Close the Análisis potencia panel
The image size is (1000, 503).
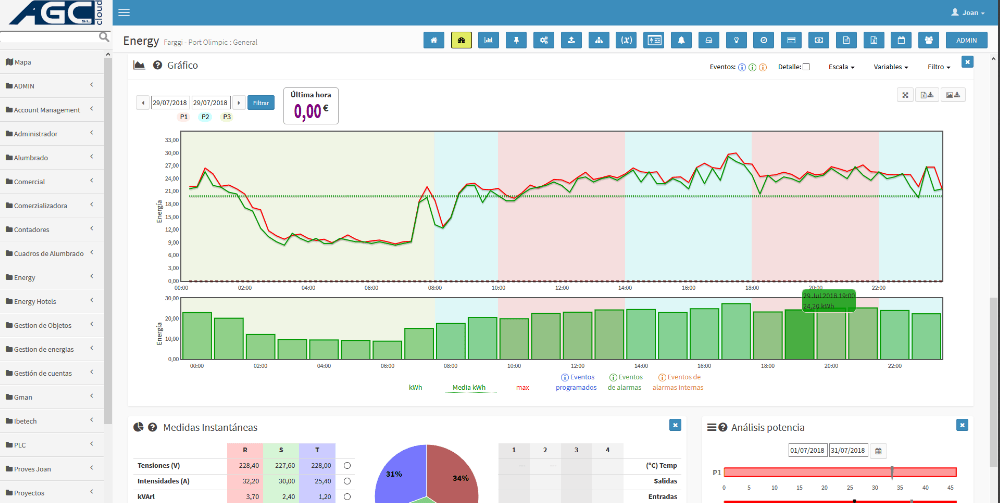[x=962, y=425]
